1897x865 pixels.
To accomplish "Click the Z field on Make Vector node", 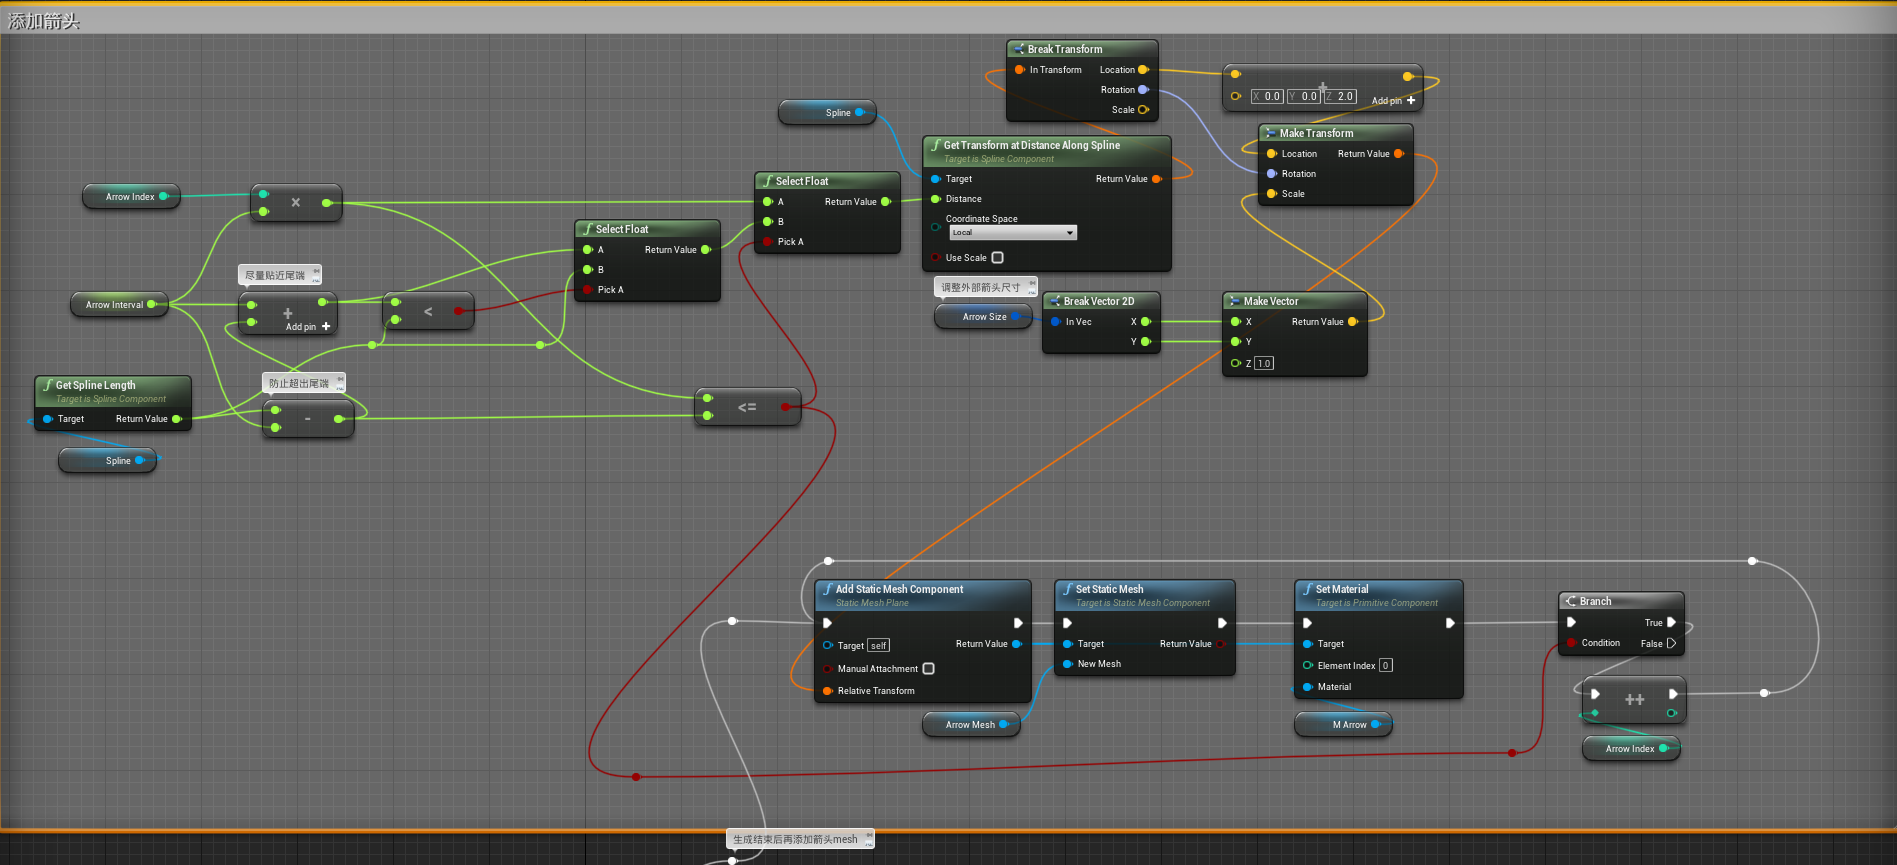I will tap(1264, 363).
